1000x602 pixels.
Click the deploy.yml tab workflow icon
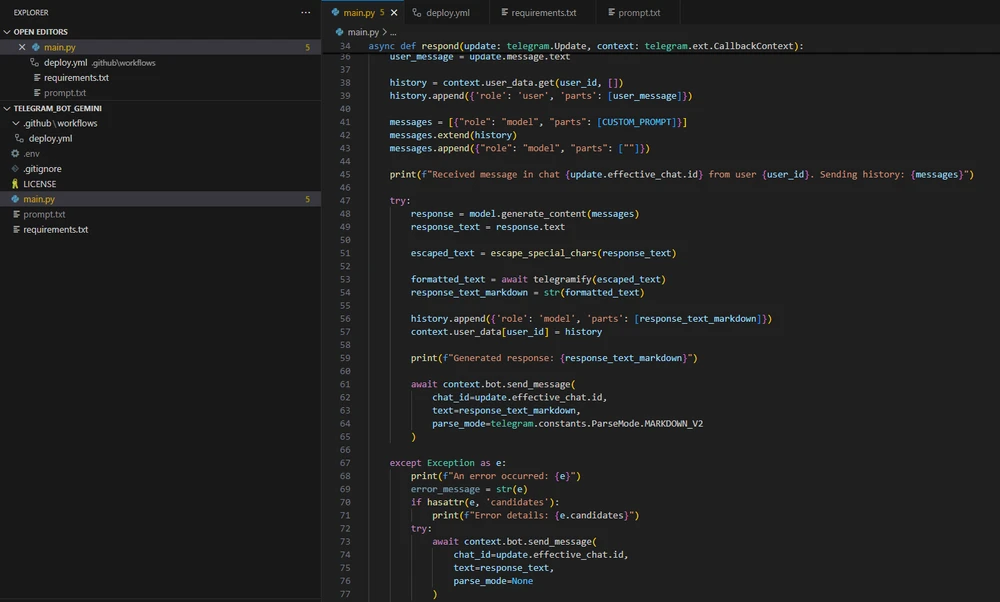pos(416,13)
